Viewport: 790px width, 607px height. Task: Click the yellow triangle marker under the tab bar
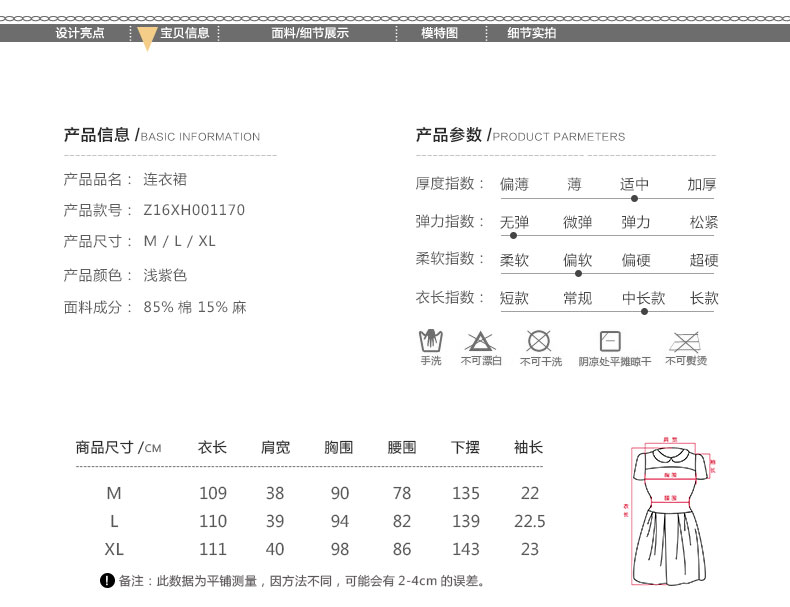tap(147, 40)
